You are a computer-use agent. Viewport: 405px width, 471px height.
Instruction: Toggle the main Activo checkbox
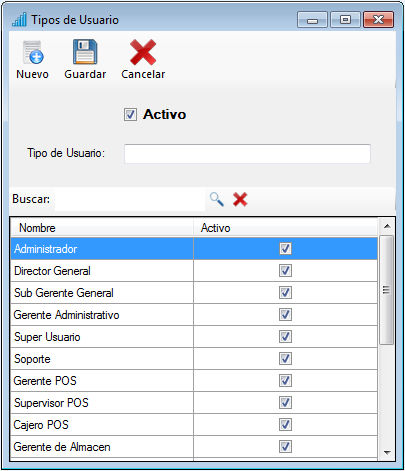[x=130, y=114]
